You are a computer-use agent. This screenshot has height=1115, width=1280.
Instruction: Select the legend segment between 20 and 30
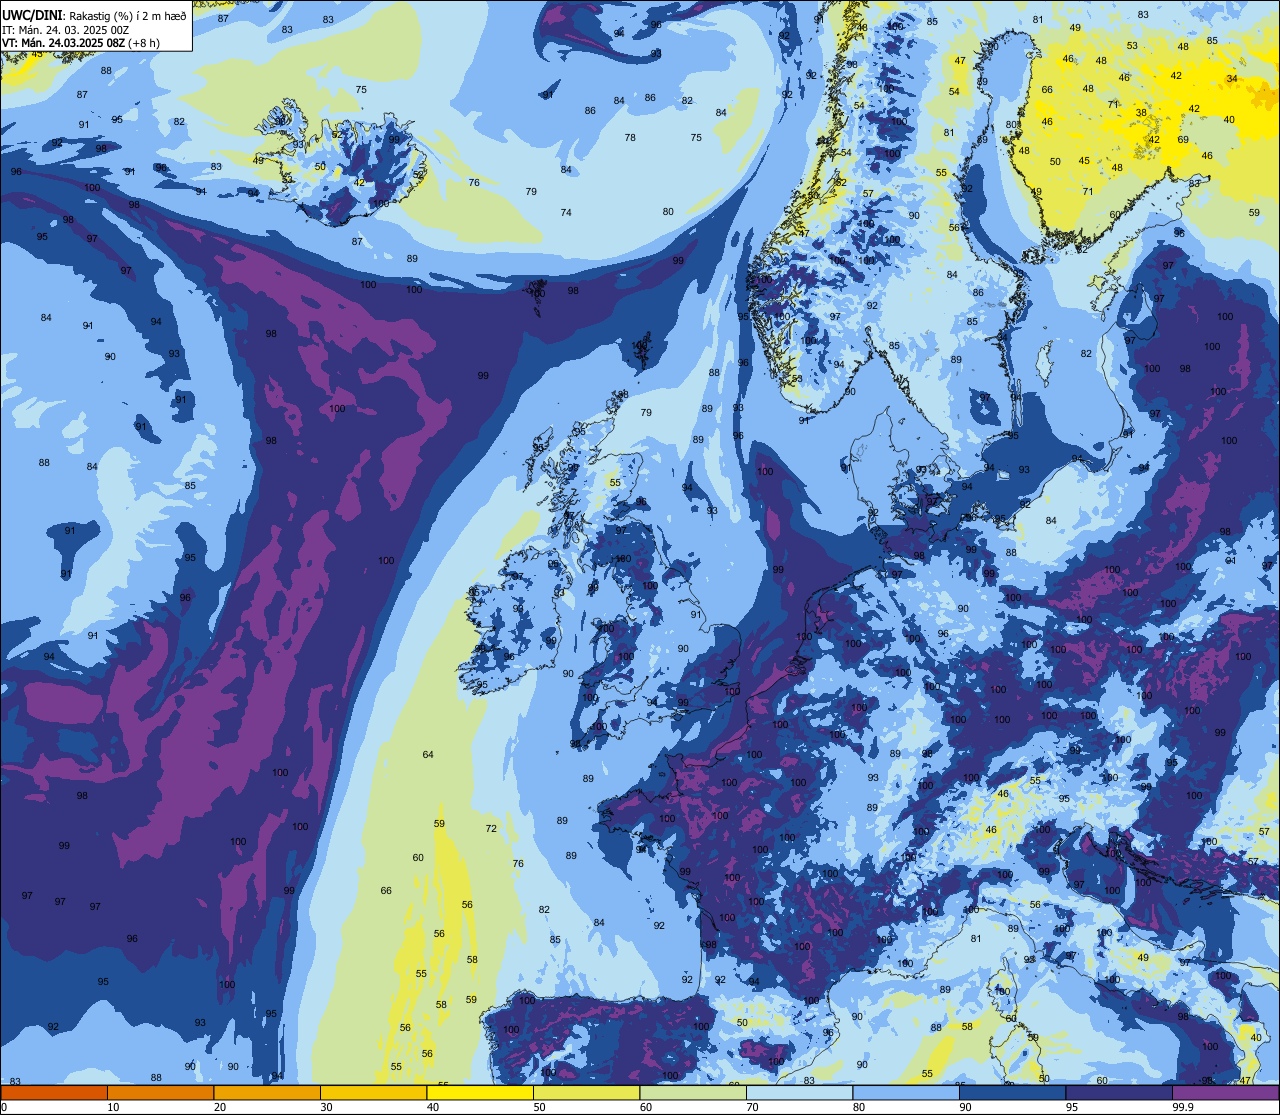(x=267, y=1093)
